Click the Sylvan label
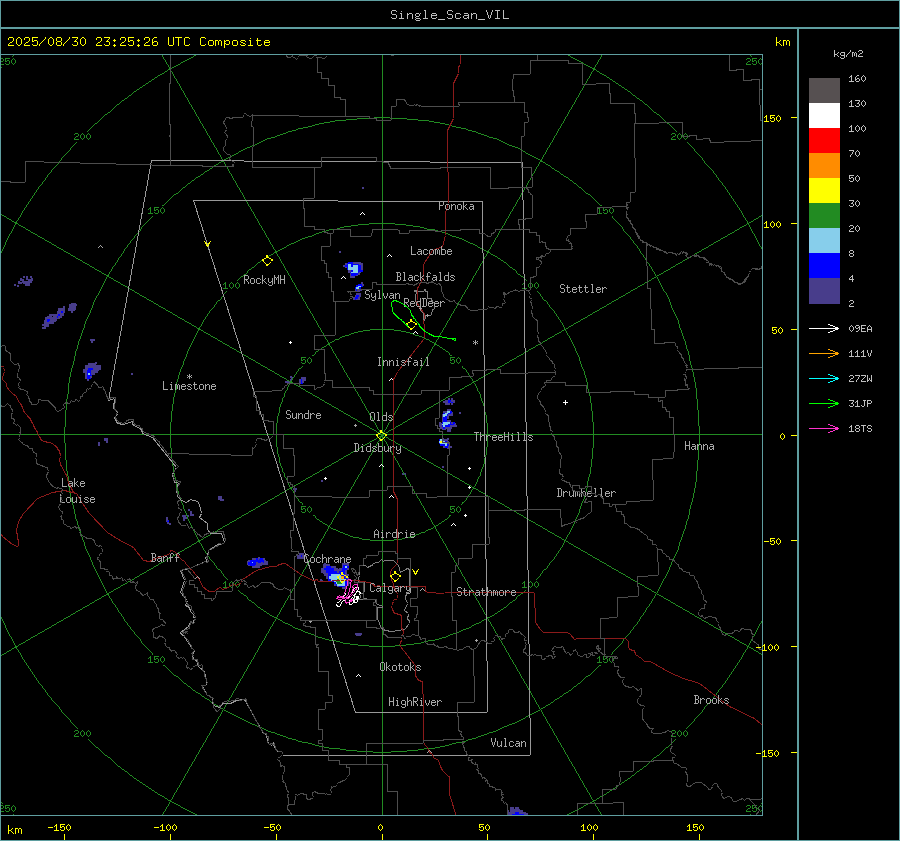The image size is (900, 841). click(382, 295)
